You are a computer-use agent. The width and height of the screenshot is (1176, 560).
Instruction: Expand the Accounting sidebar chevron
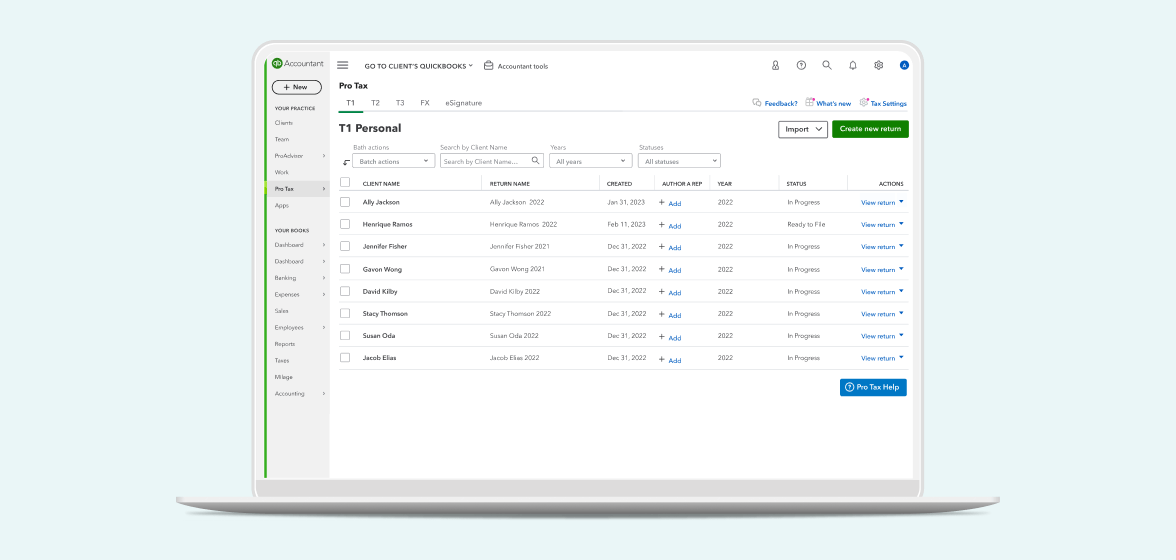tap(324, 394)
